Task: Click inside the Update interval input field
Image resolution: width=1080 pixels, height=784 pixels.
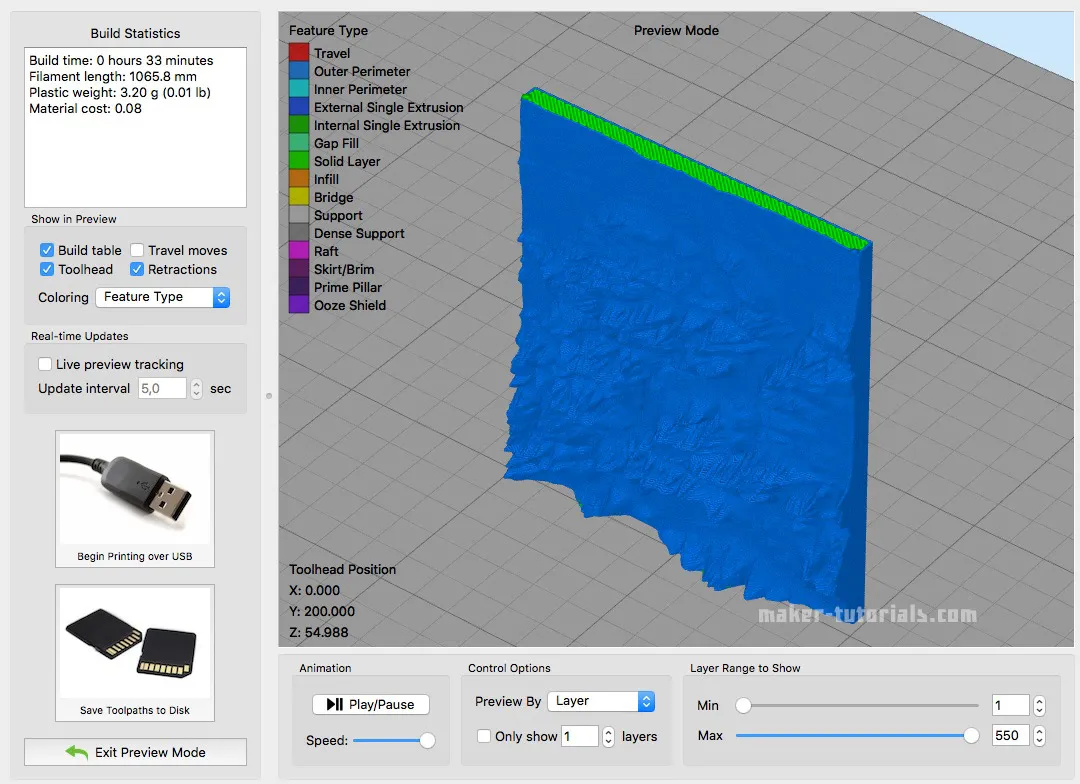Action: [x=160, y=388]
